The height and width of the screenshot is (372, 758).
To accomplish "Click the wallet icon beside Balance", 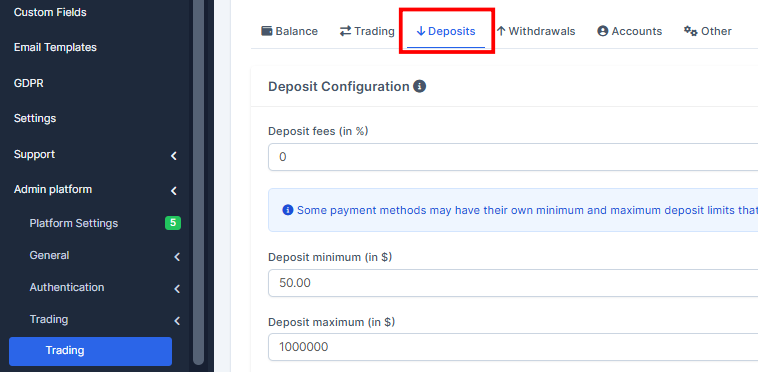I will point(267,31).
